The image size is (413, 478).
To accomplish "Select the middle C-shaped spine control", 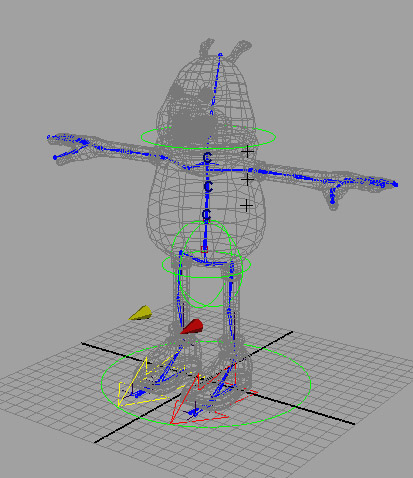I will point(208,186).
